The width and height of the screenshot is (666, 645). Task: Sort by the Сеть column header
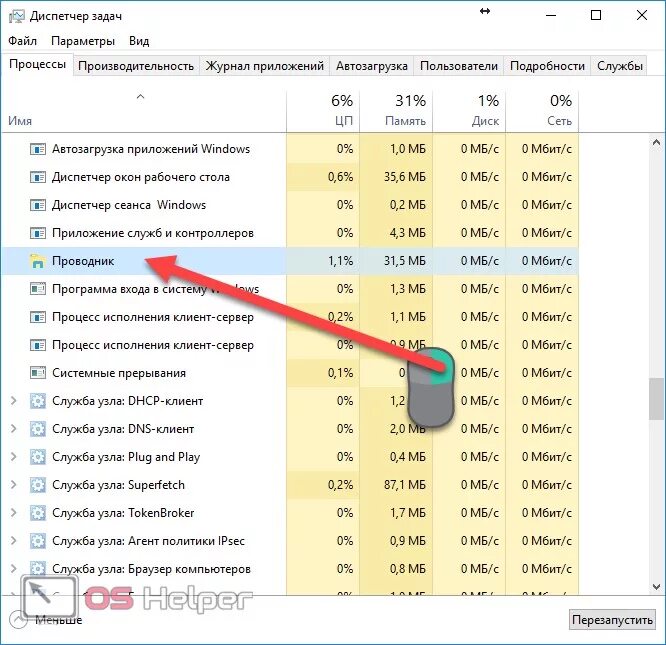542,111
